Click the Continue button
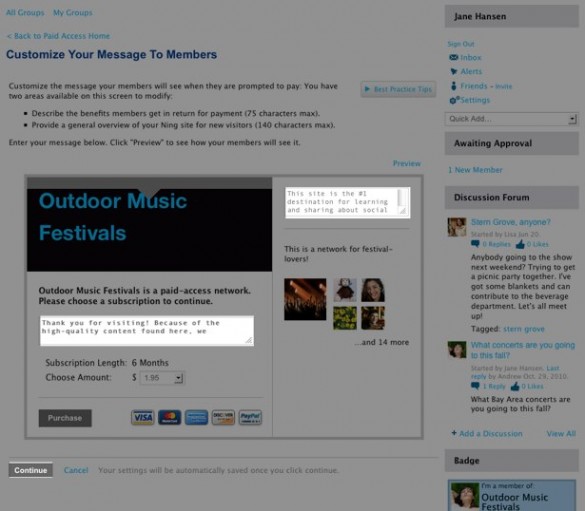Image resolution: width=585 pixels, height=511 pixels. (31, 470)
